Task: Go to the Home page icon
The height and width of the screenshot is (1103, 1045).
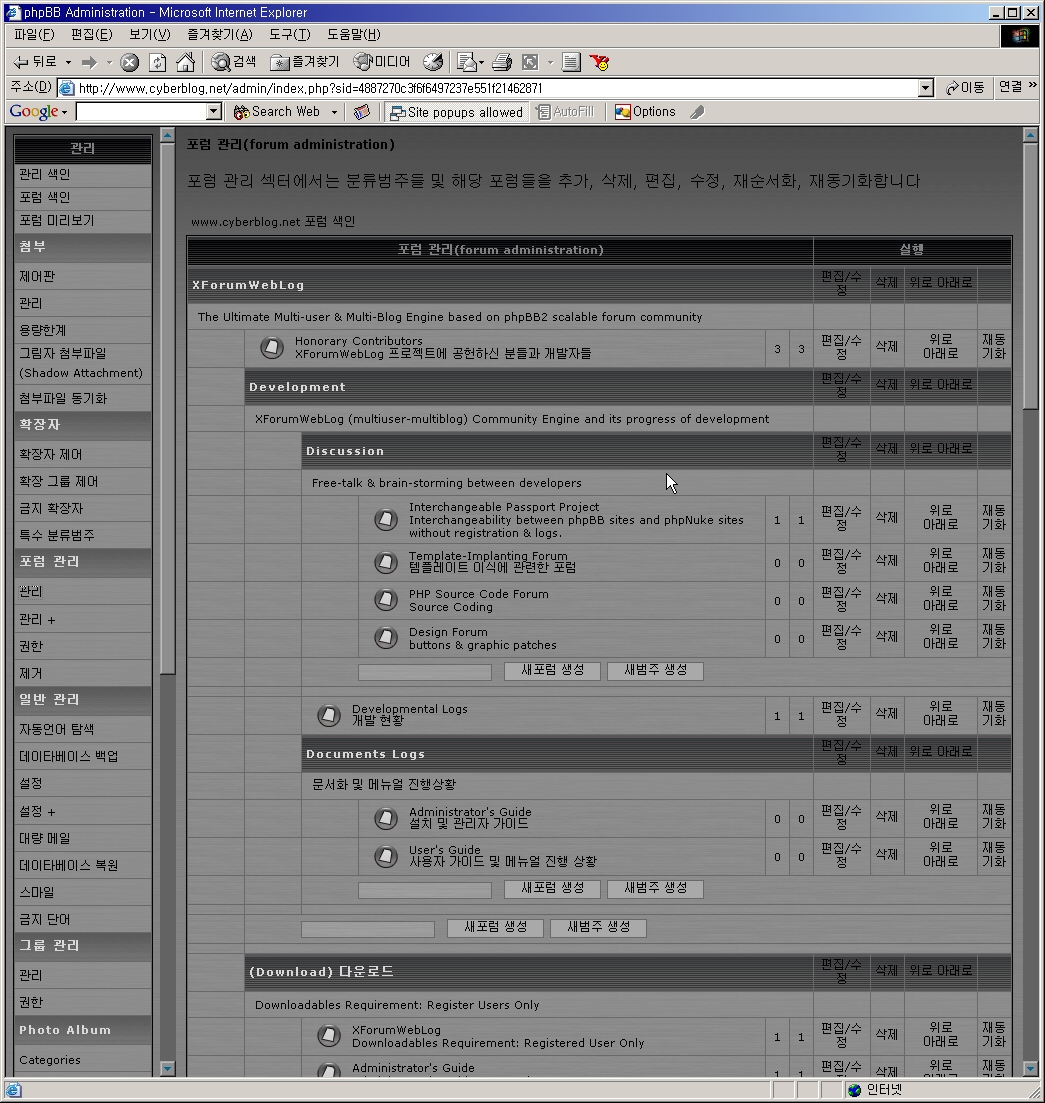Action: (x=185, y=62)
